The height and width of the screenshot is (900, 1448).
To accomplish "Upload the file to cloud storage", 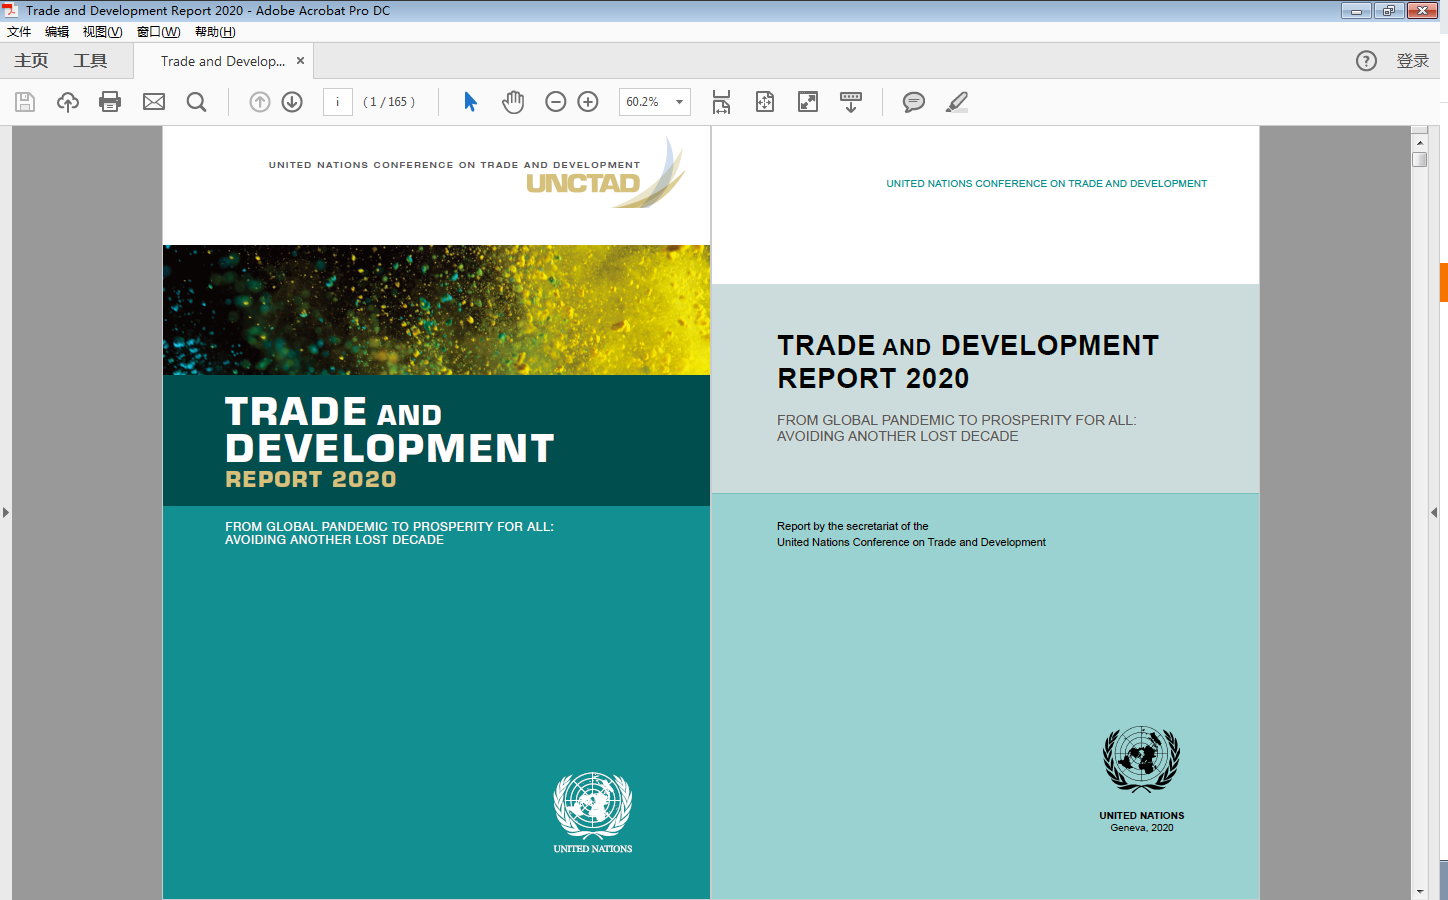I will click(68, 102).
